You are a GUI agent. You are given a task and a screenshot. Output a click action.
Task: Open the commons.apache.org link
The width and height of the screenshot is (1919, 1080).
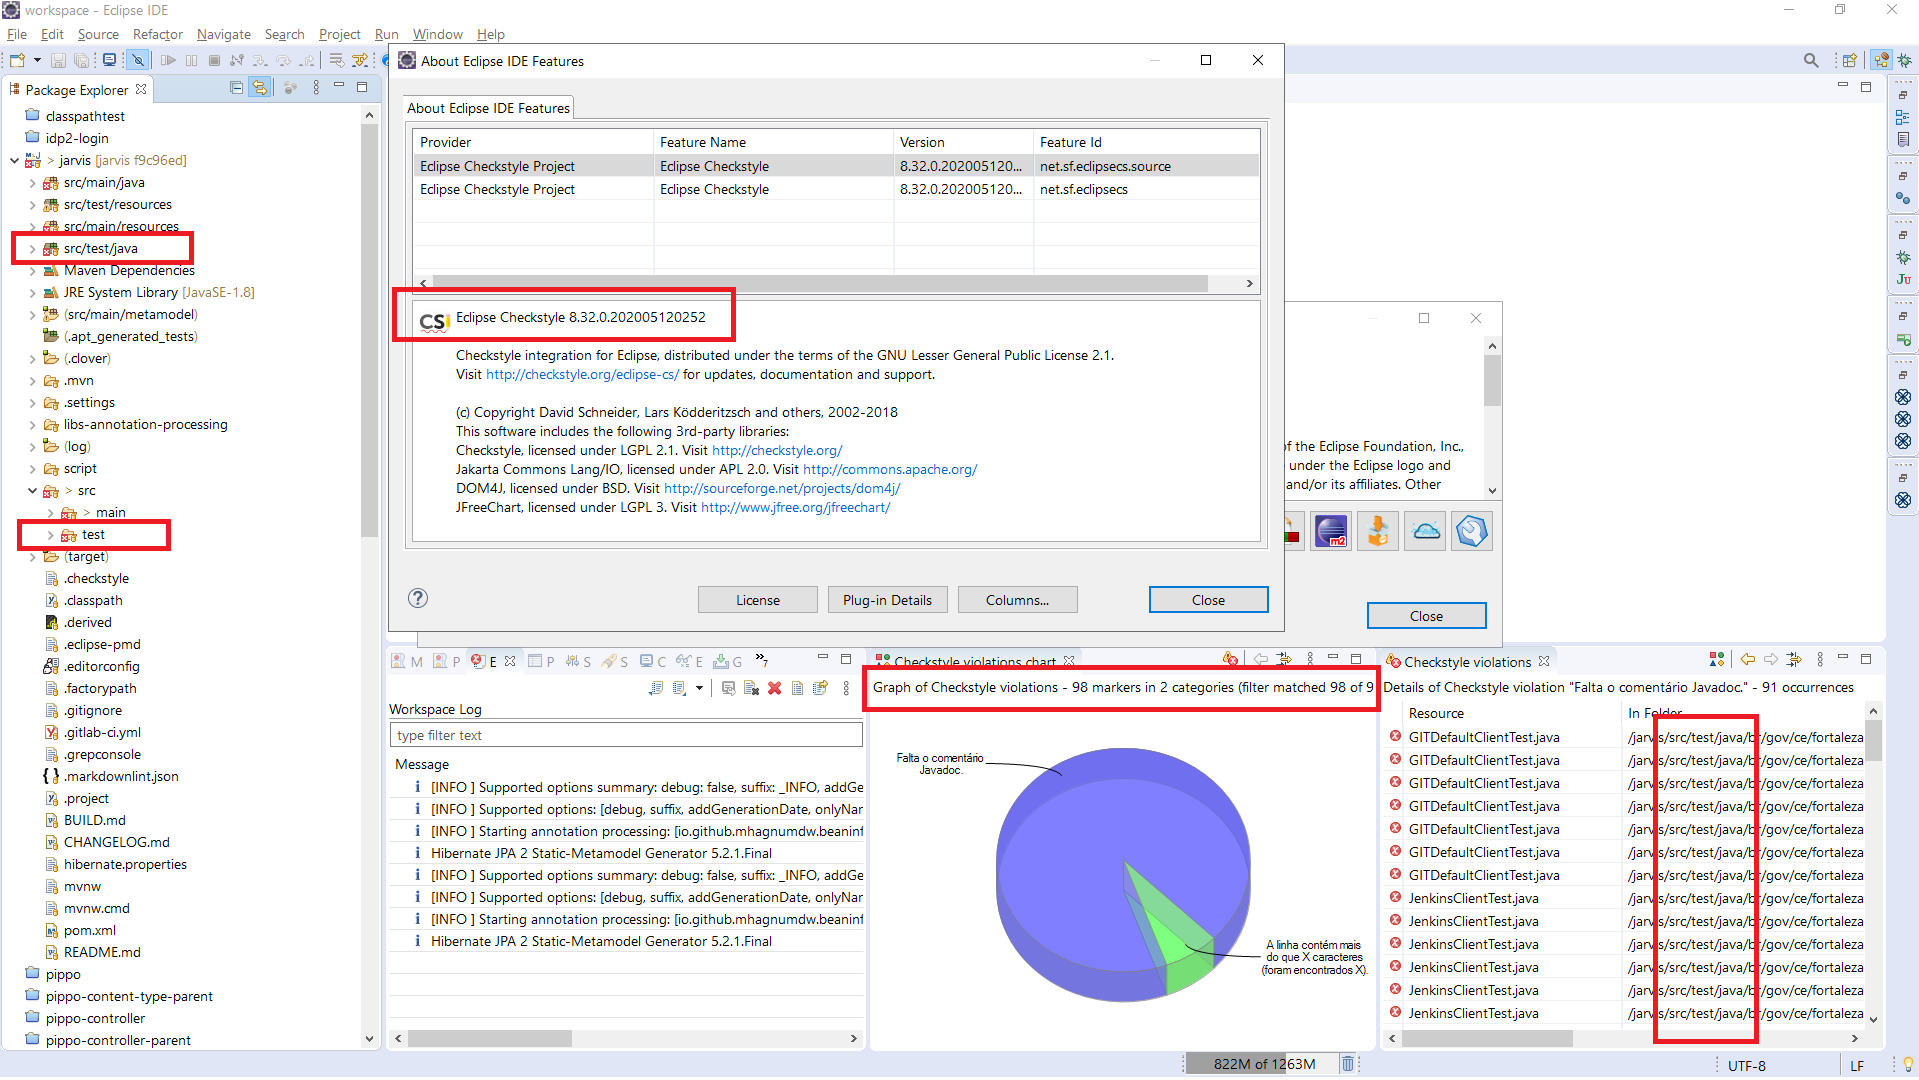point(890,469)
